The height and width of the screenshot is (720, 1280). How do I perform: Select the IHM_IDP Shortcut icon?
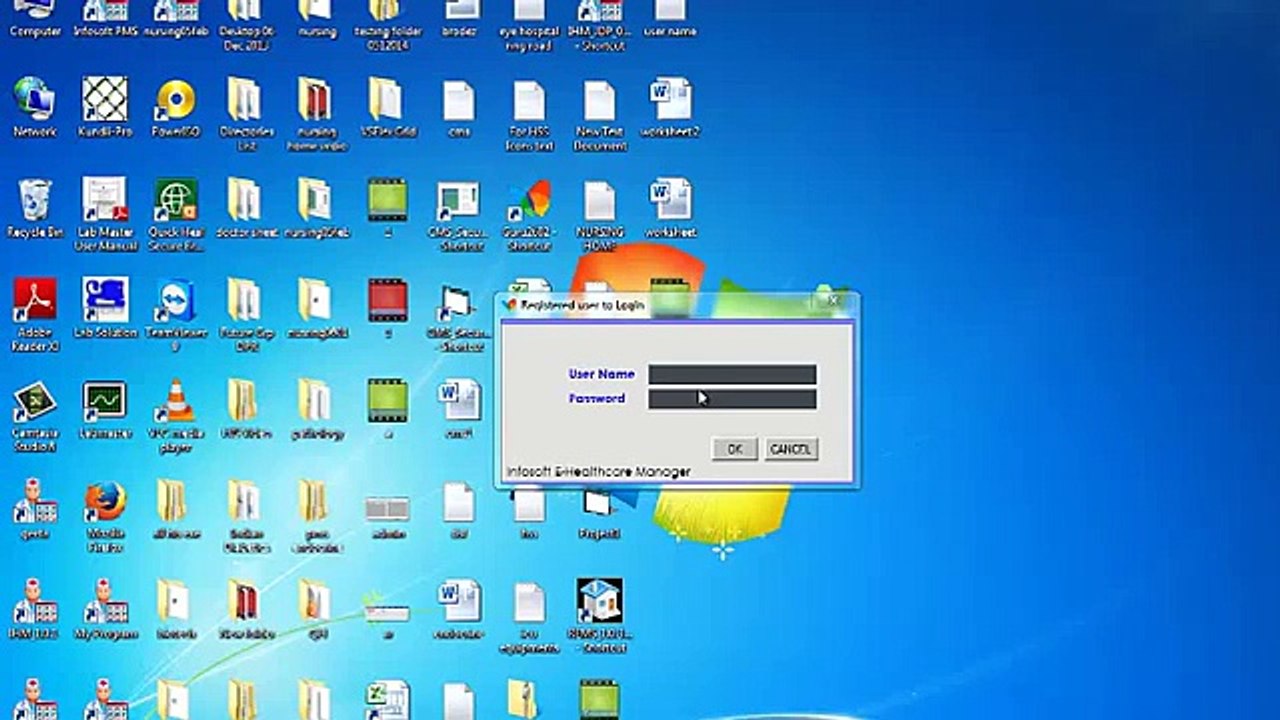tap(600, 24)
